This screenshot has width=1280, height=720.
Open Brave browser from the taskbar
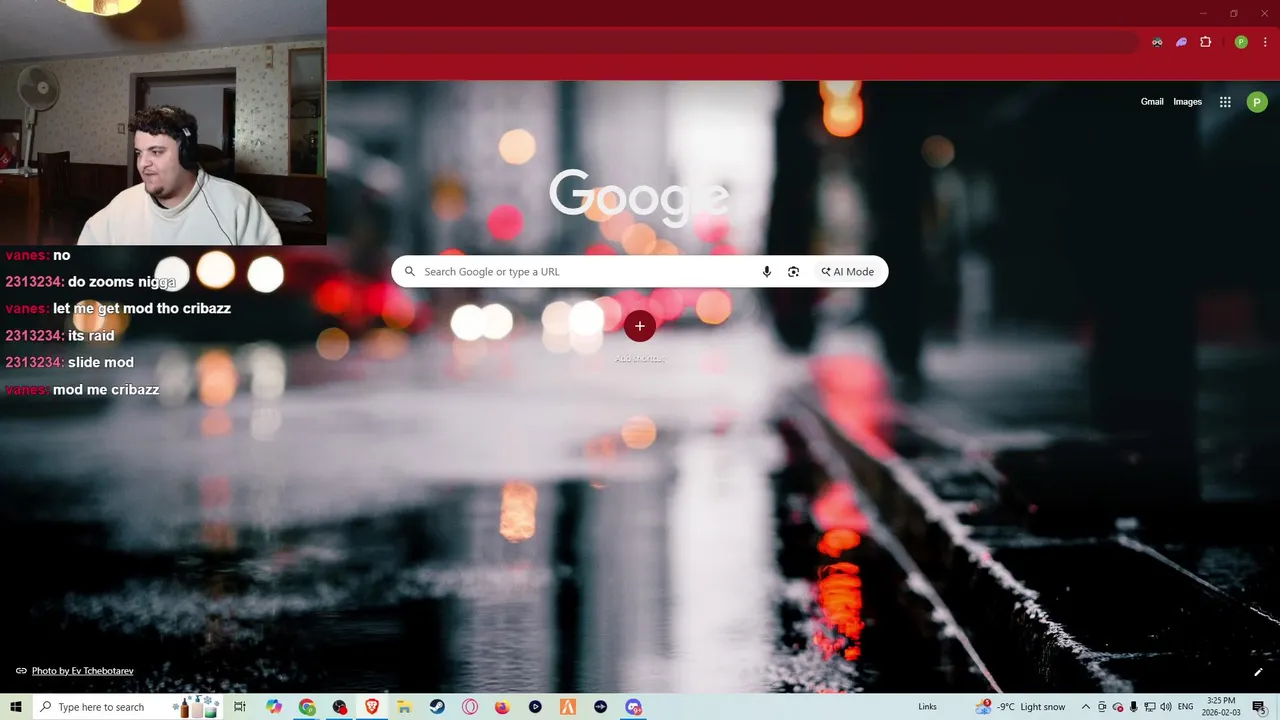[372, 707]
